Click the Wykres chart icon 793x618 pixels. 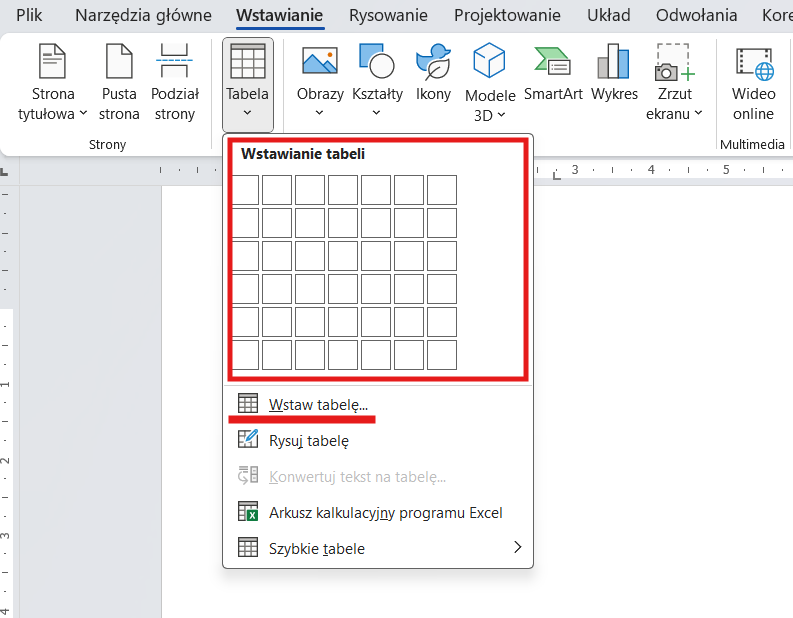[x=614, y=62]
